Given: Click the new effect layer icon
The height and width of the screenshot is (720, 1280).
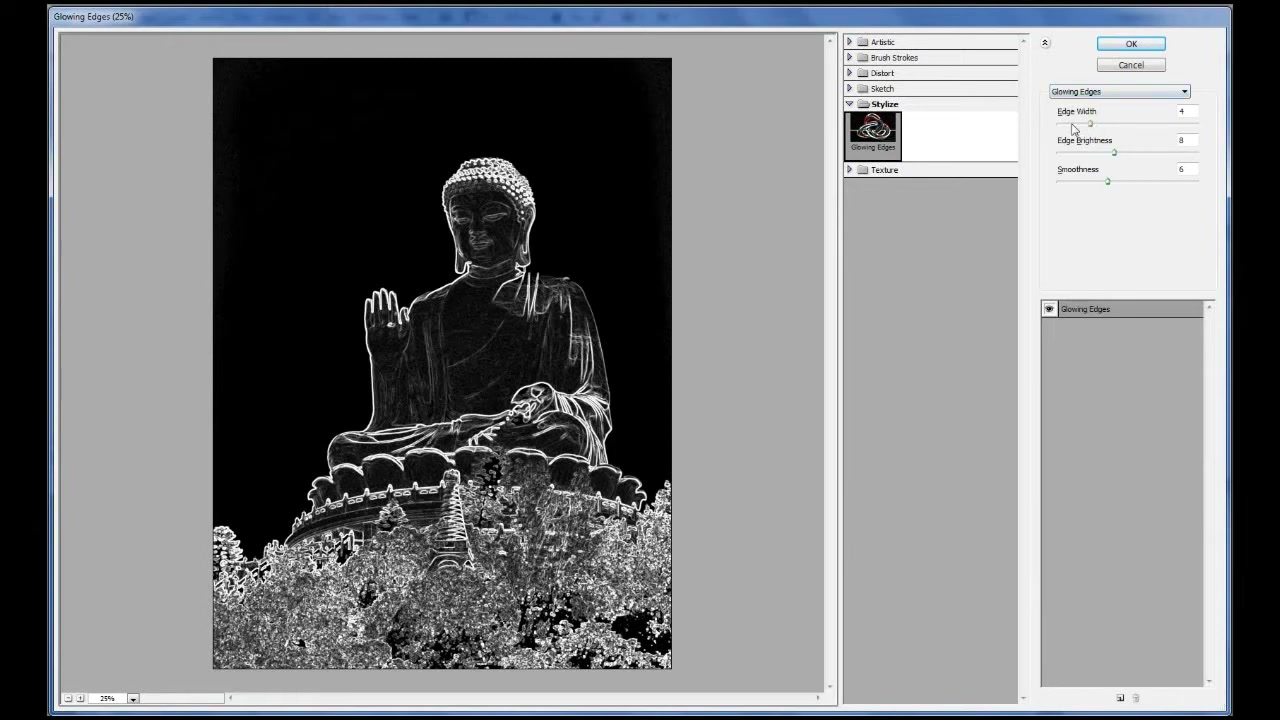Looking at the screenshot, I should (x=1120, y=698).
